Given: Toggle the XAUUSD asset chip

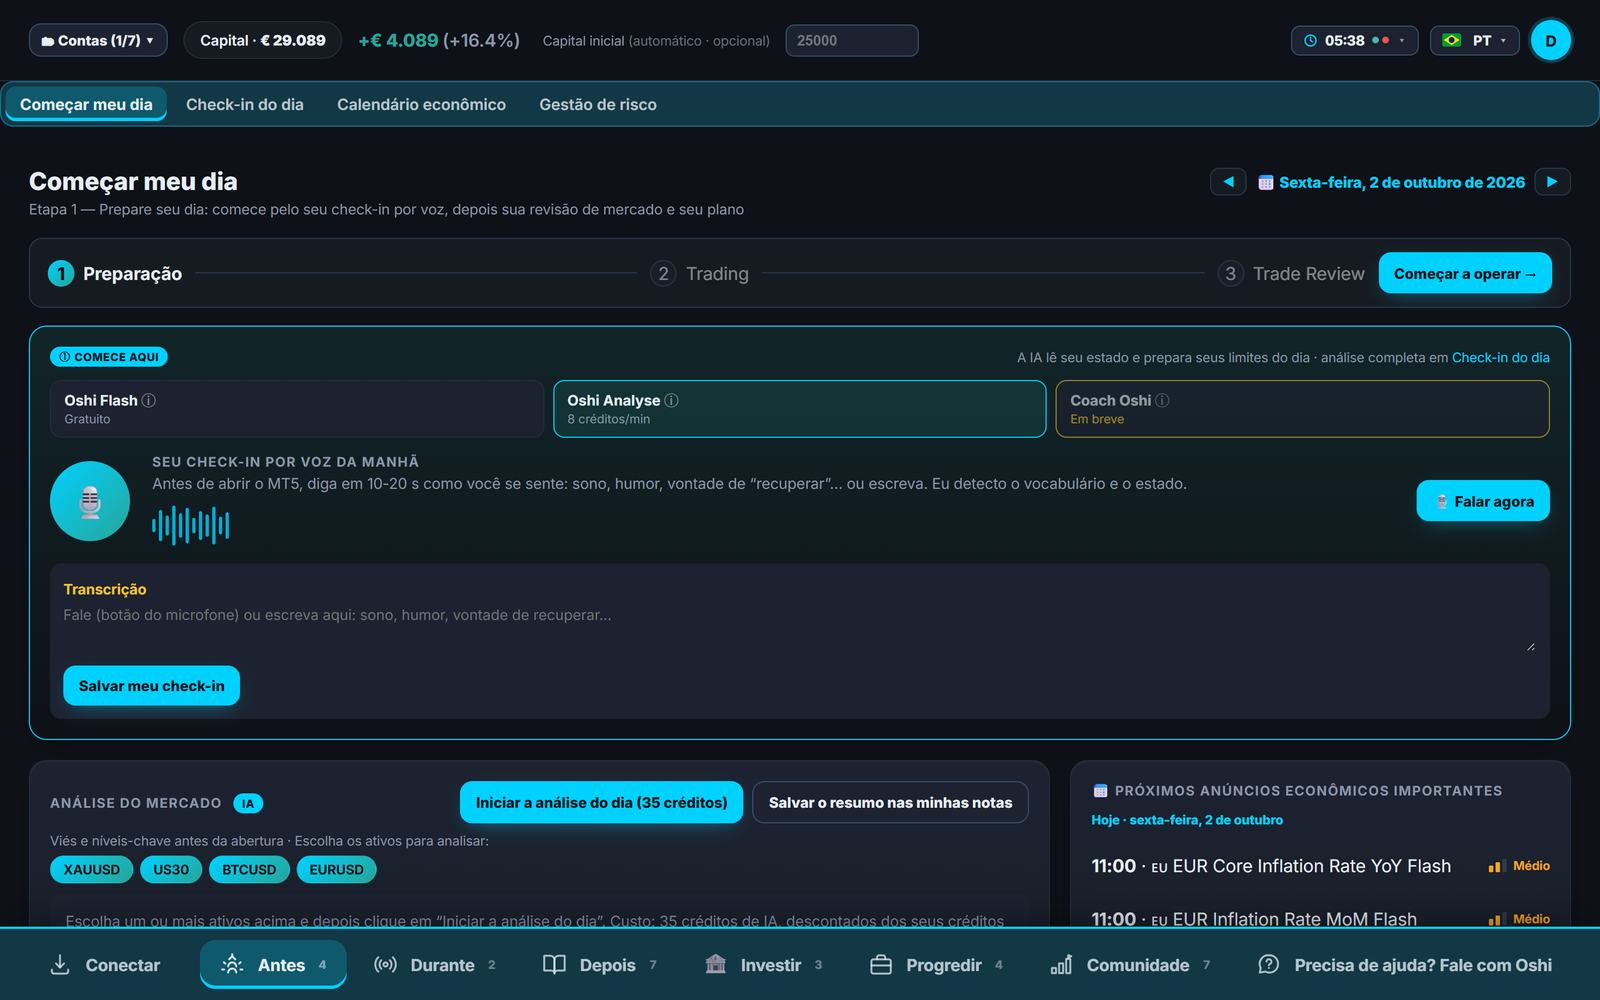Looking at the screenshot, I should [x=92, y=870].
